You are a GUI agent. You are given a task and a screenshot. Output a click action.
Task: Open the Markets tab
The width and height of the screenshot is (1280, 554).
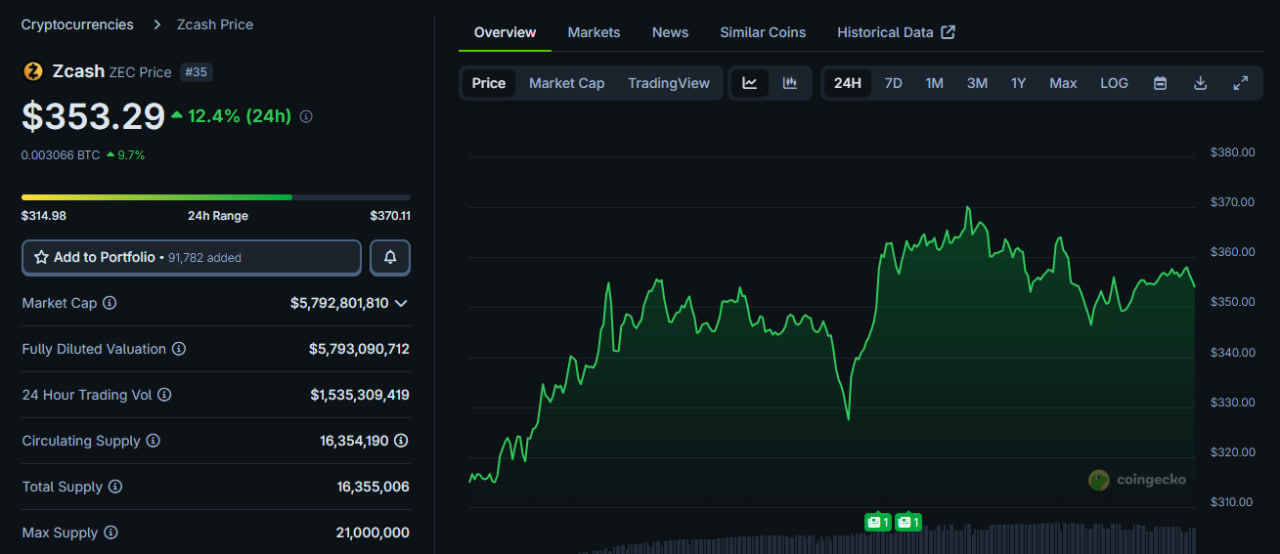[x=594, y=32]
